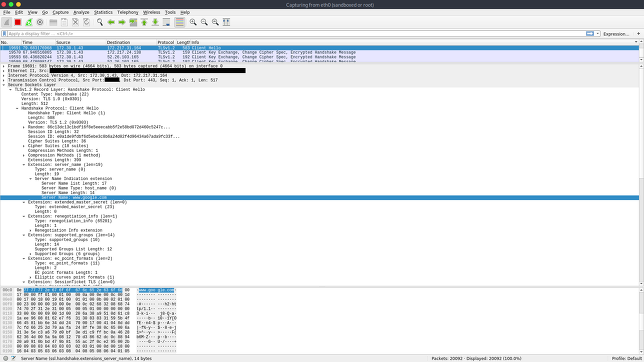Screen dimensions: 644x362
Task: Collapse Extension: renegotiation_info node
Action: coord(23,216)
